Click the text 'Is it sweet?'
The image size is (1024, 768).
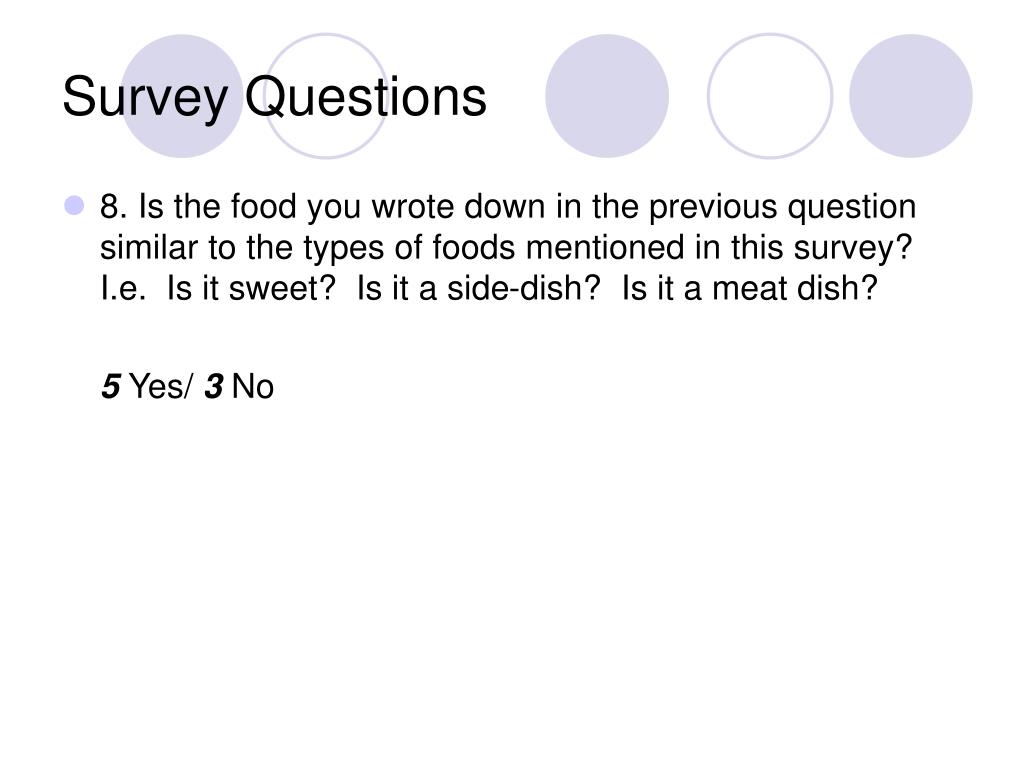pos(251,289)
